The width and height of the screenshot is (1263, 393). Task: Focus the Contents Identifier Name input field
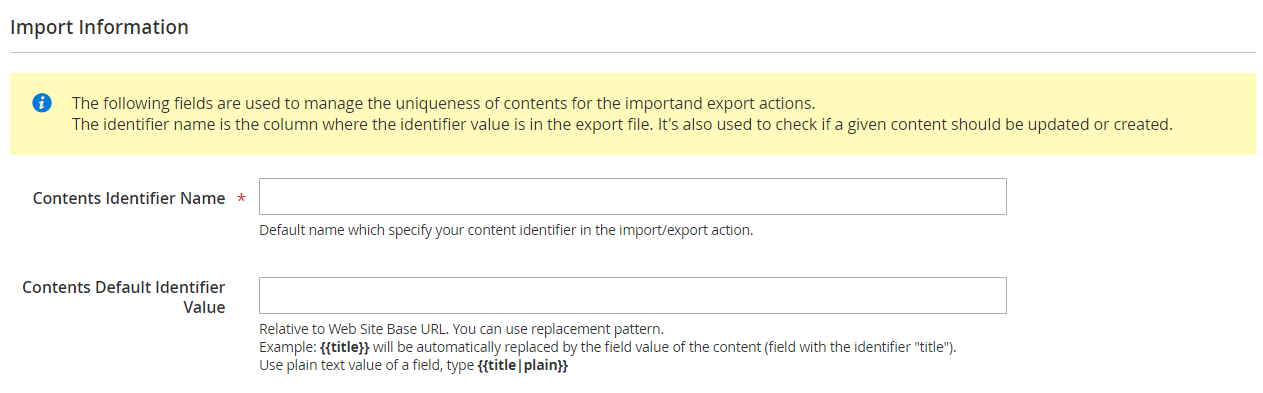pos(632,196)
